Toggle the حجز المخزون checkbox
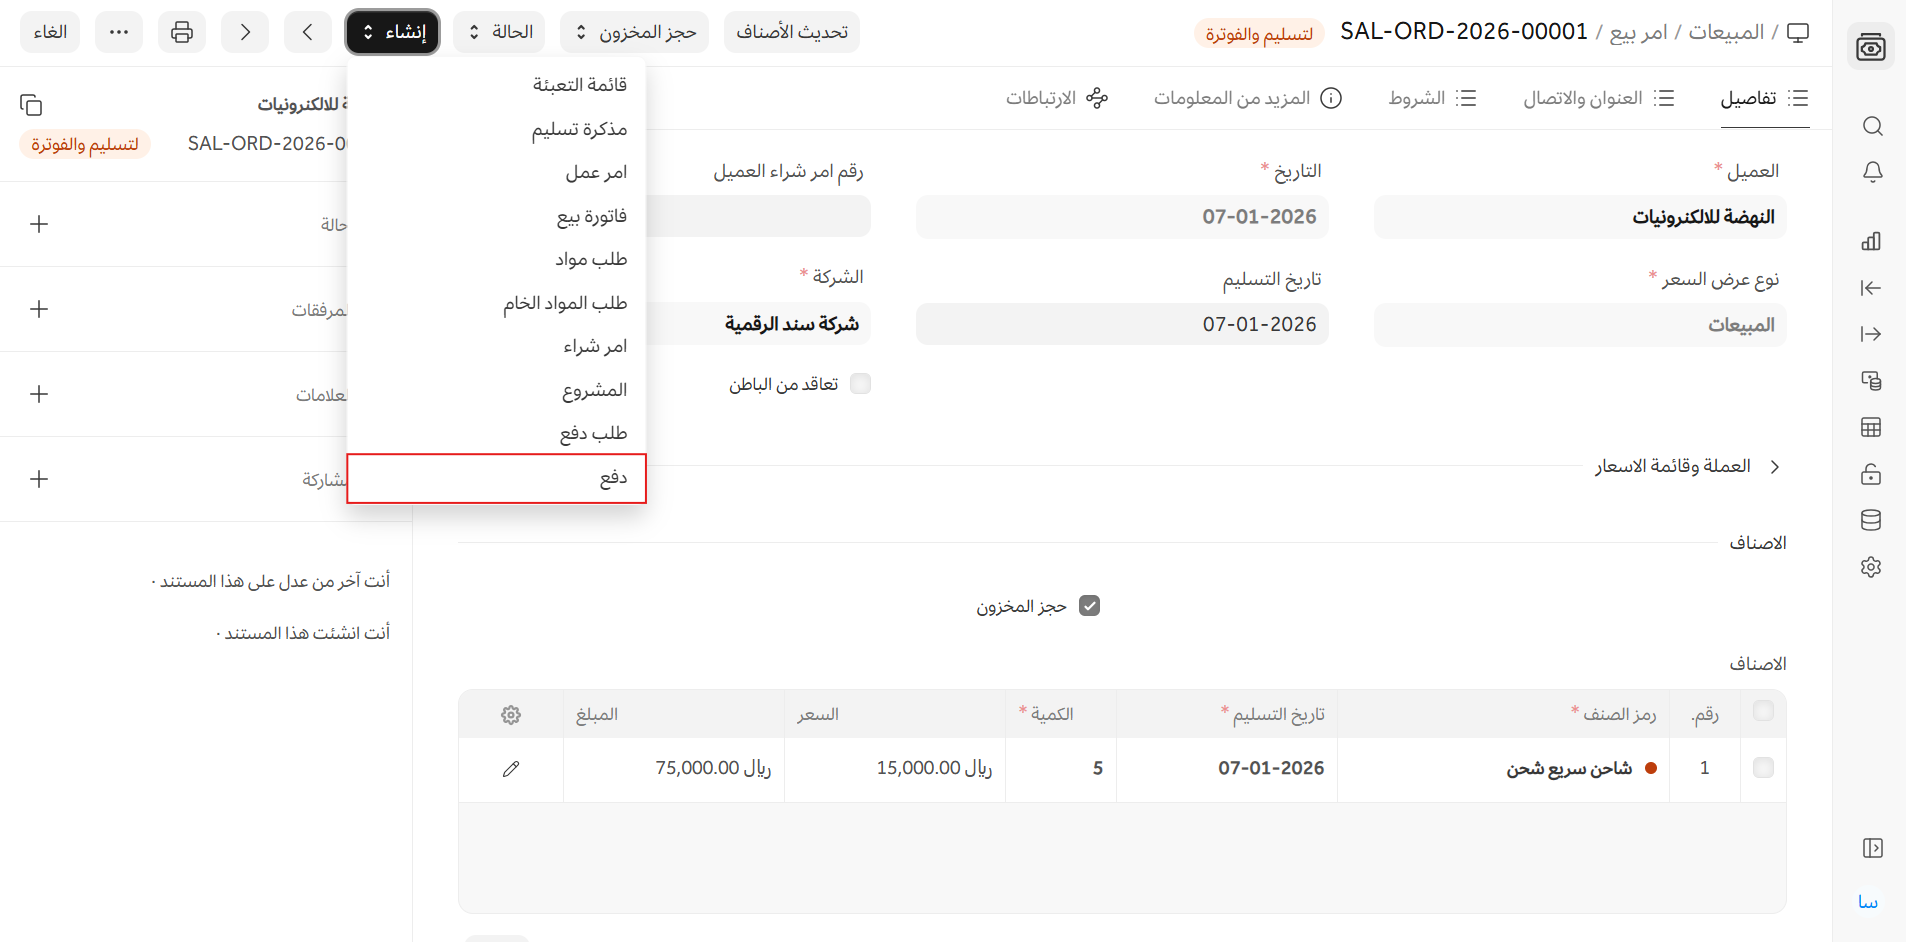This screenshot has height=942, width=1906. point(1090,606)
